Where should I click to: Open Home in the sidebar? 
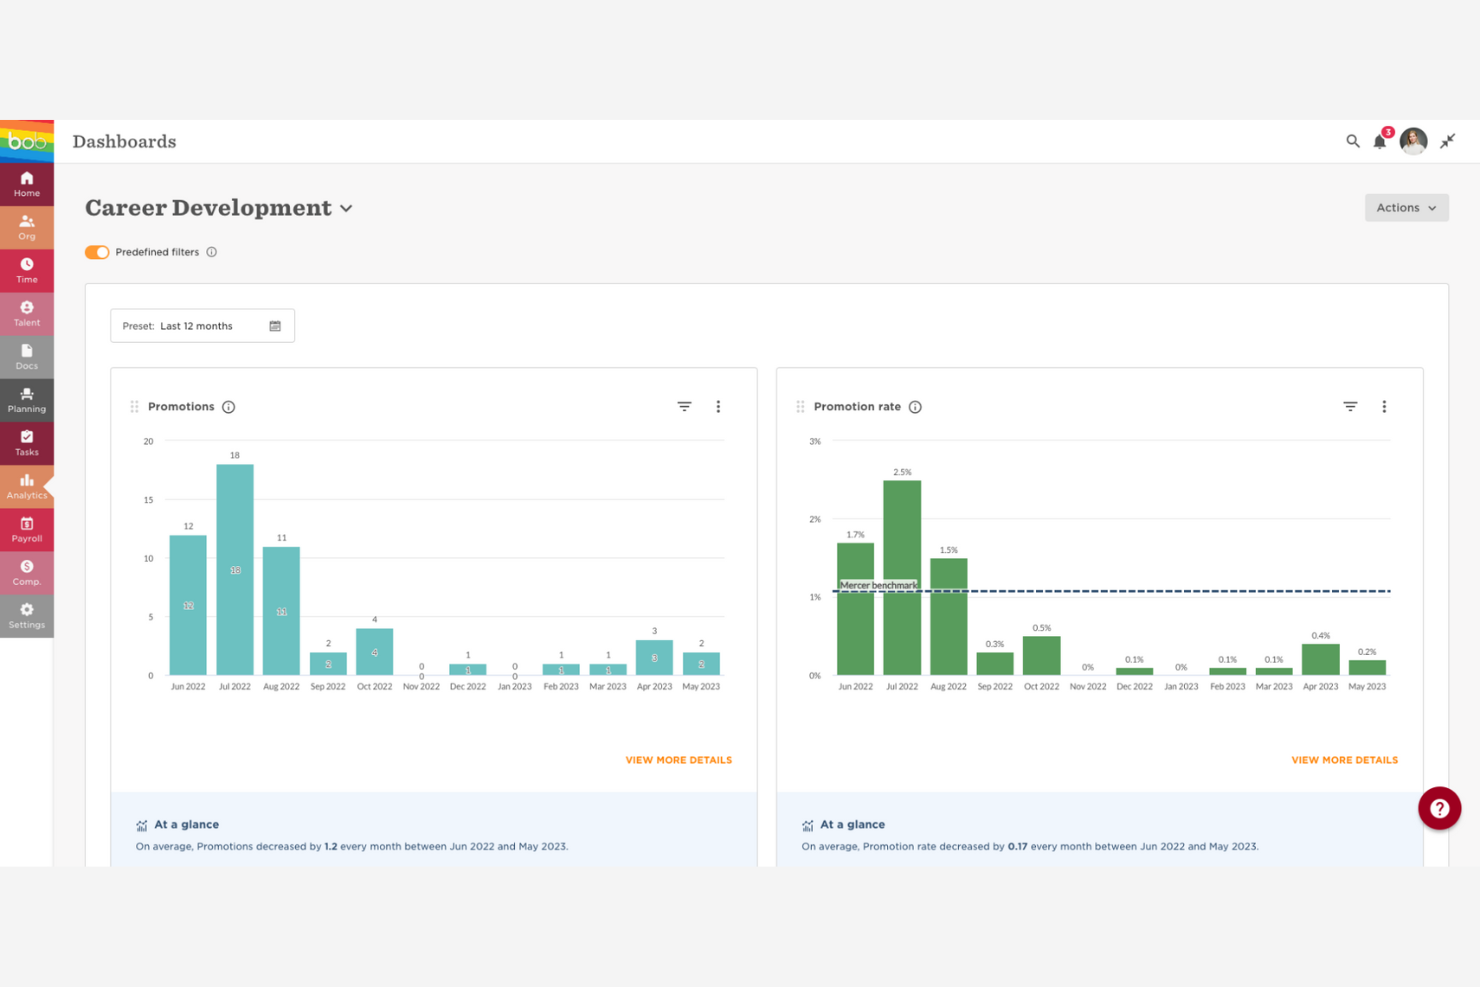click(x=27, y=184)
